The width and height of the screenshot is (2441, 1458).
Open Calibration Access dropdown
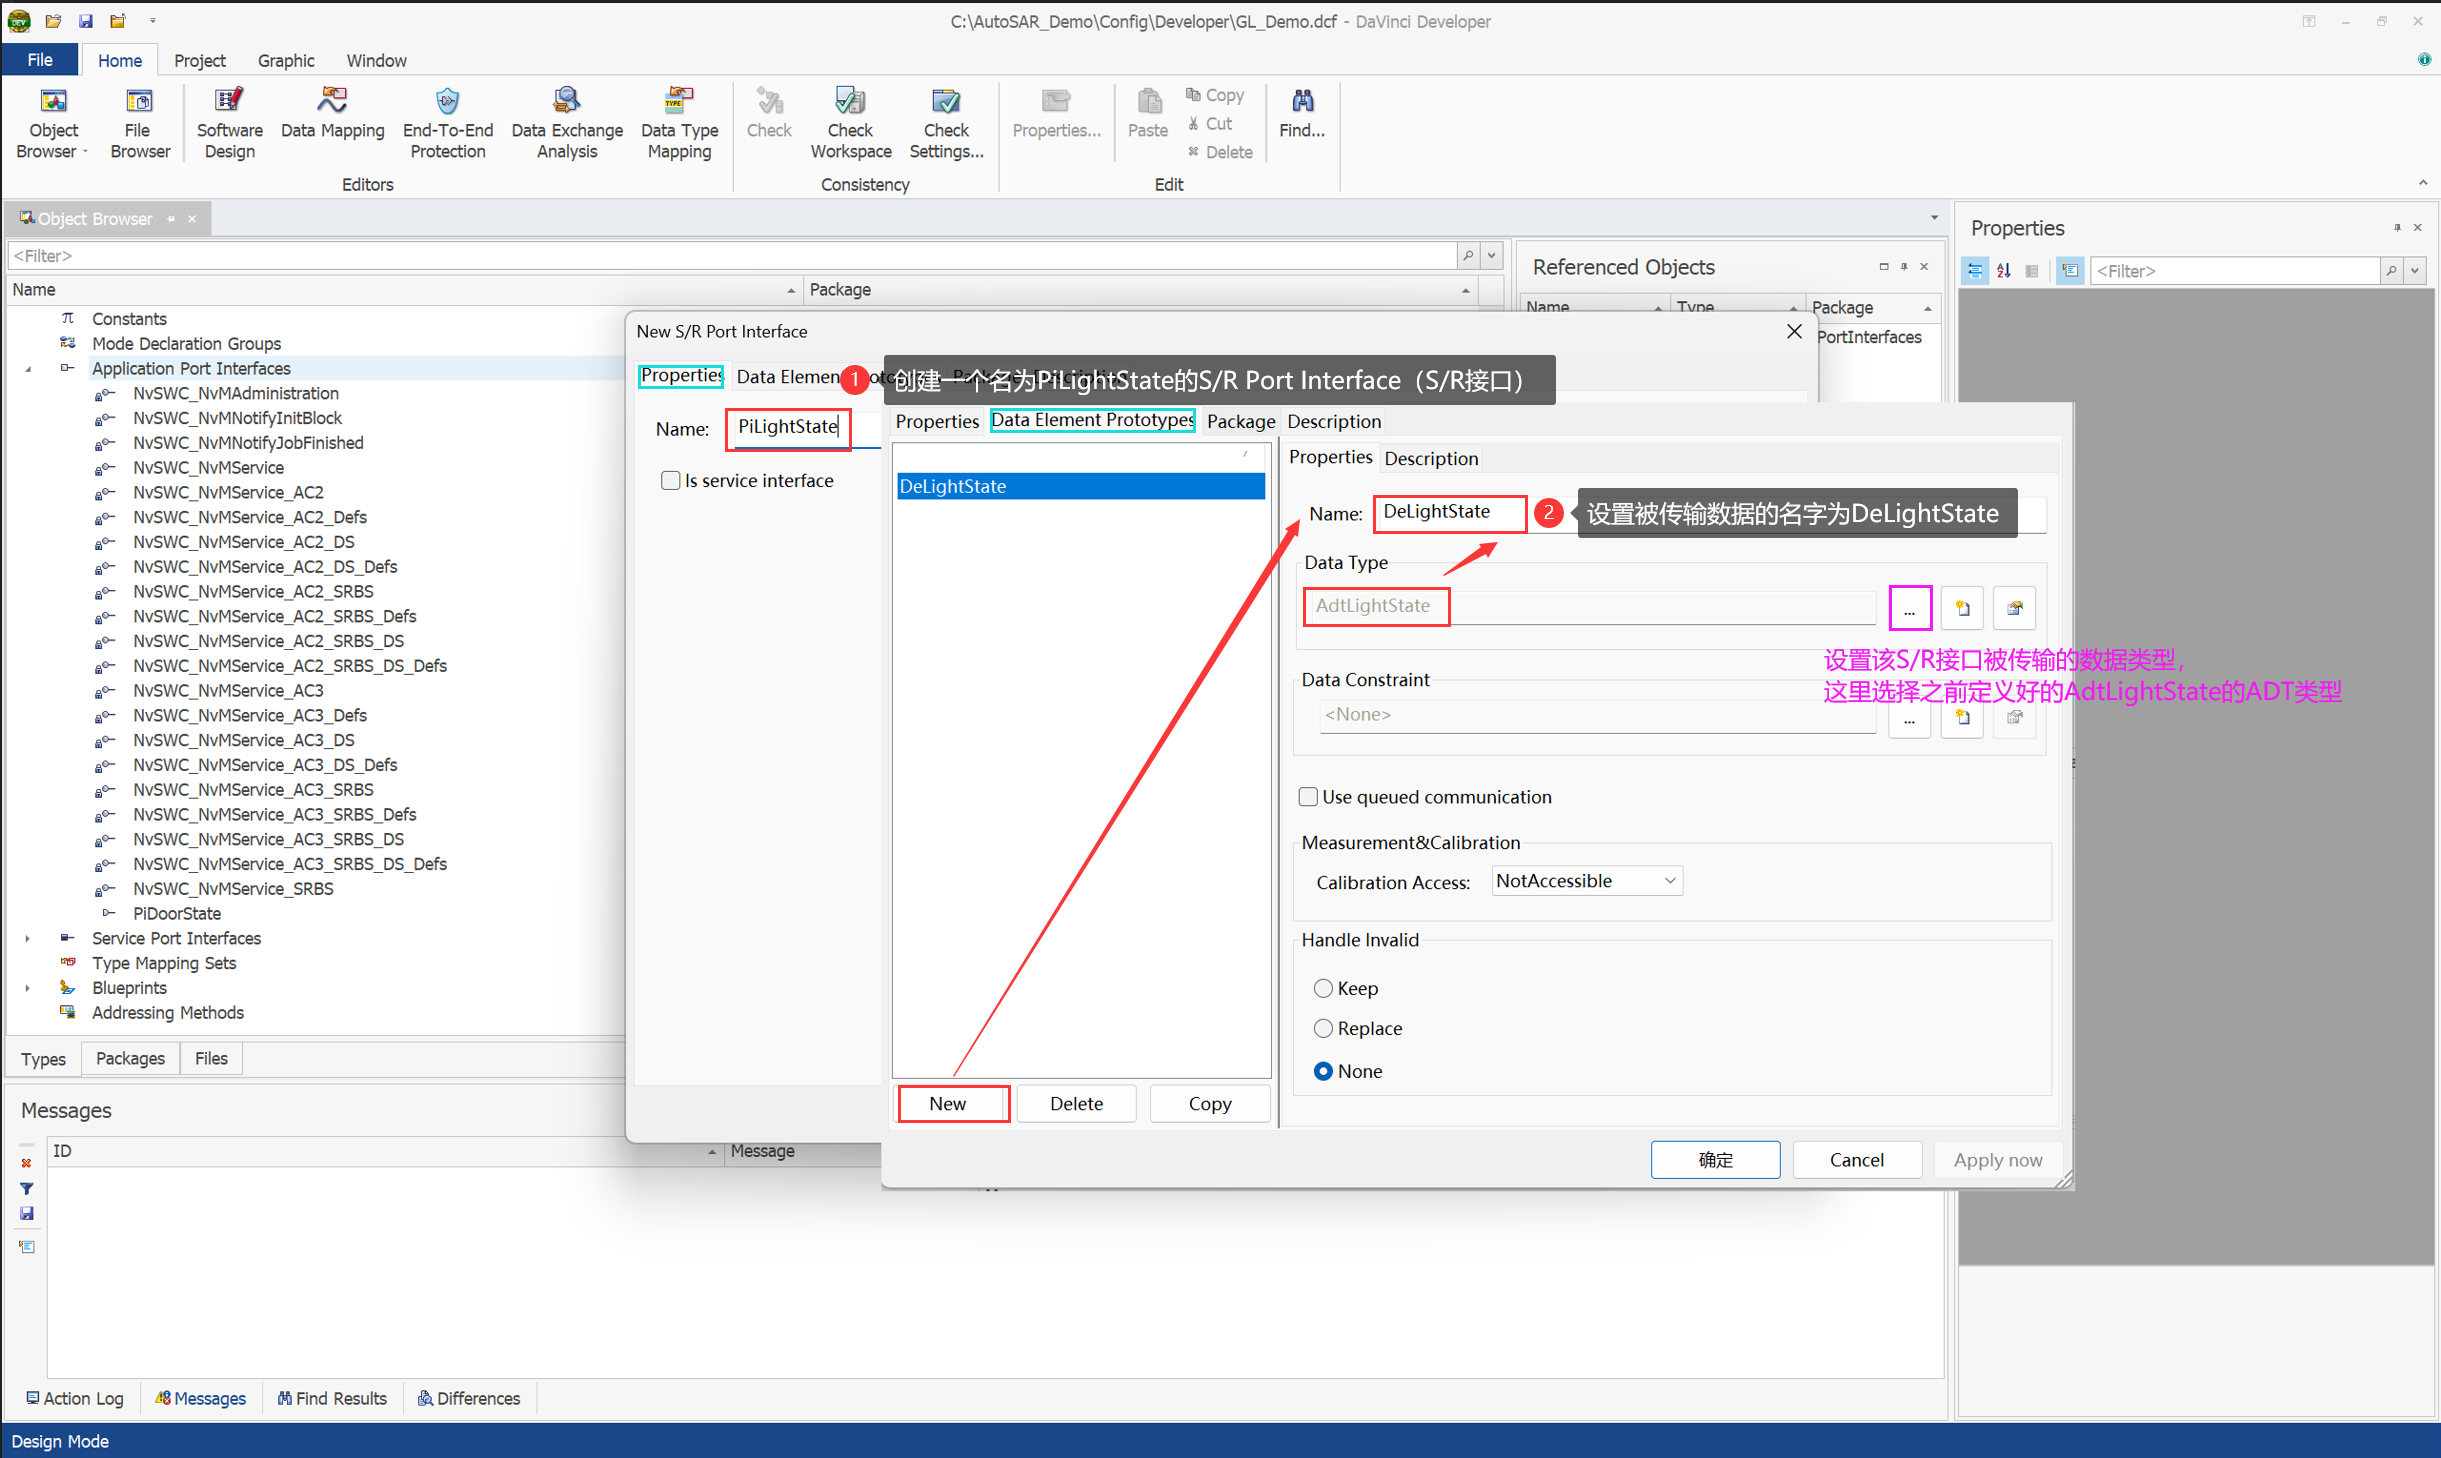[1586, 881]
